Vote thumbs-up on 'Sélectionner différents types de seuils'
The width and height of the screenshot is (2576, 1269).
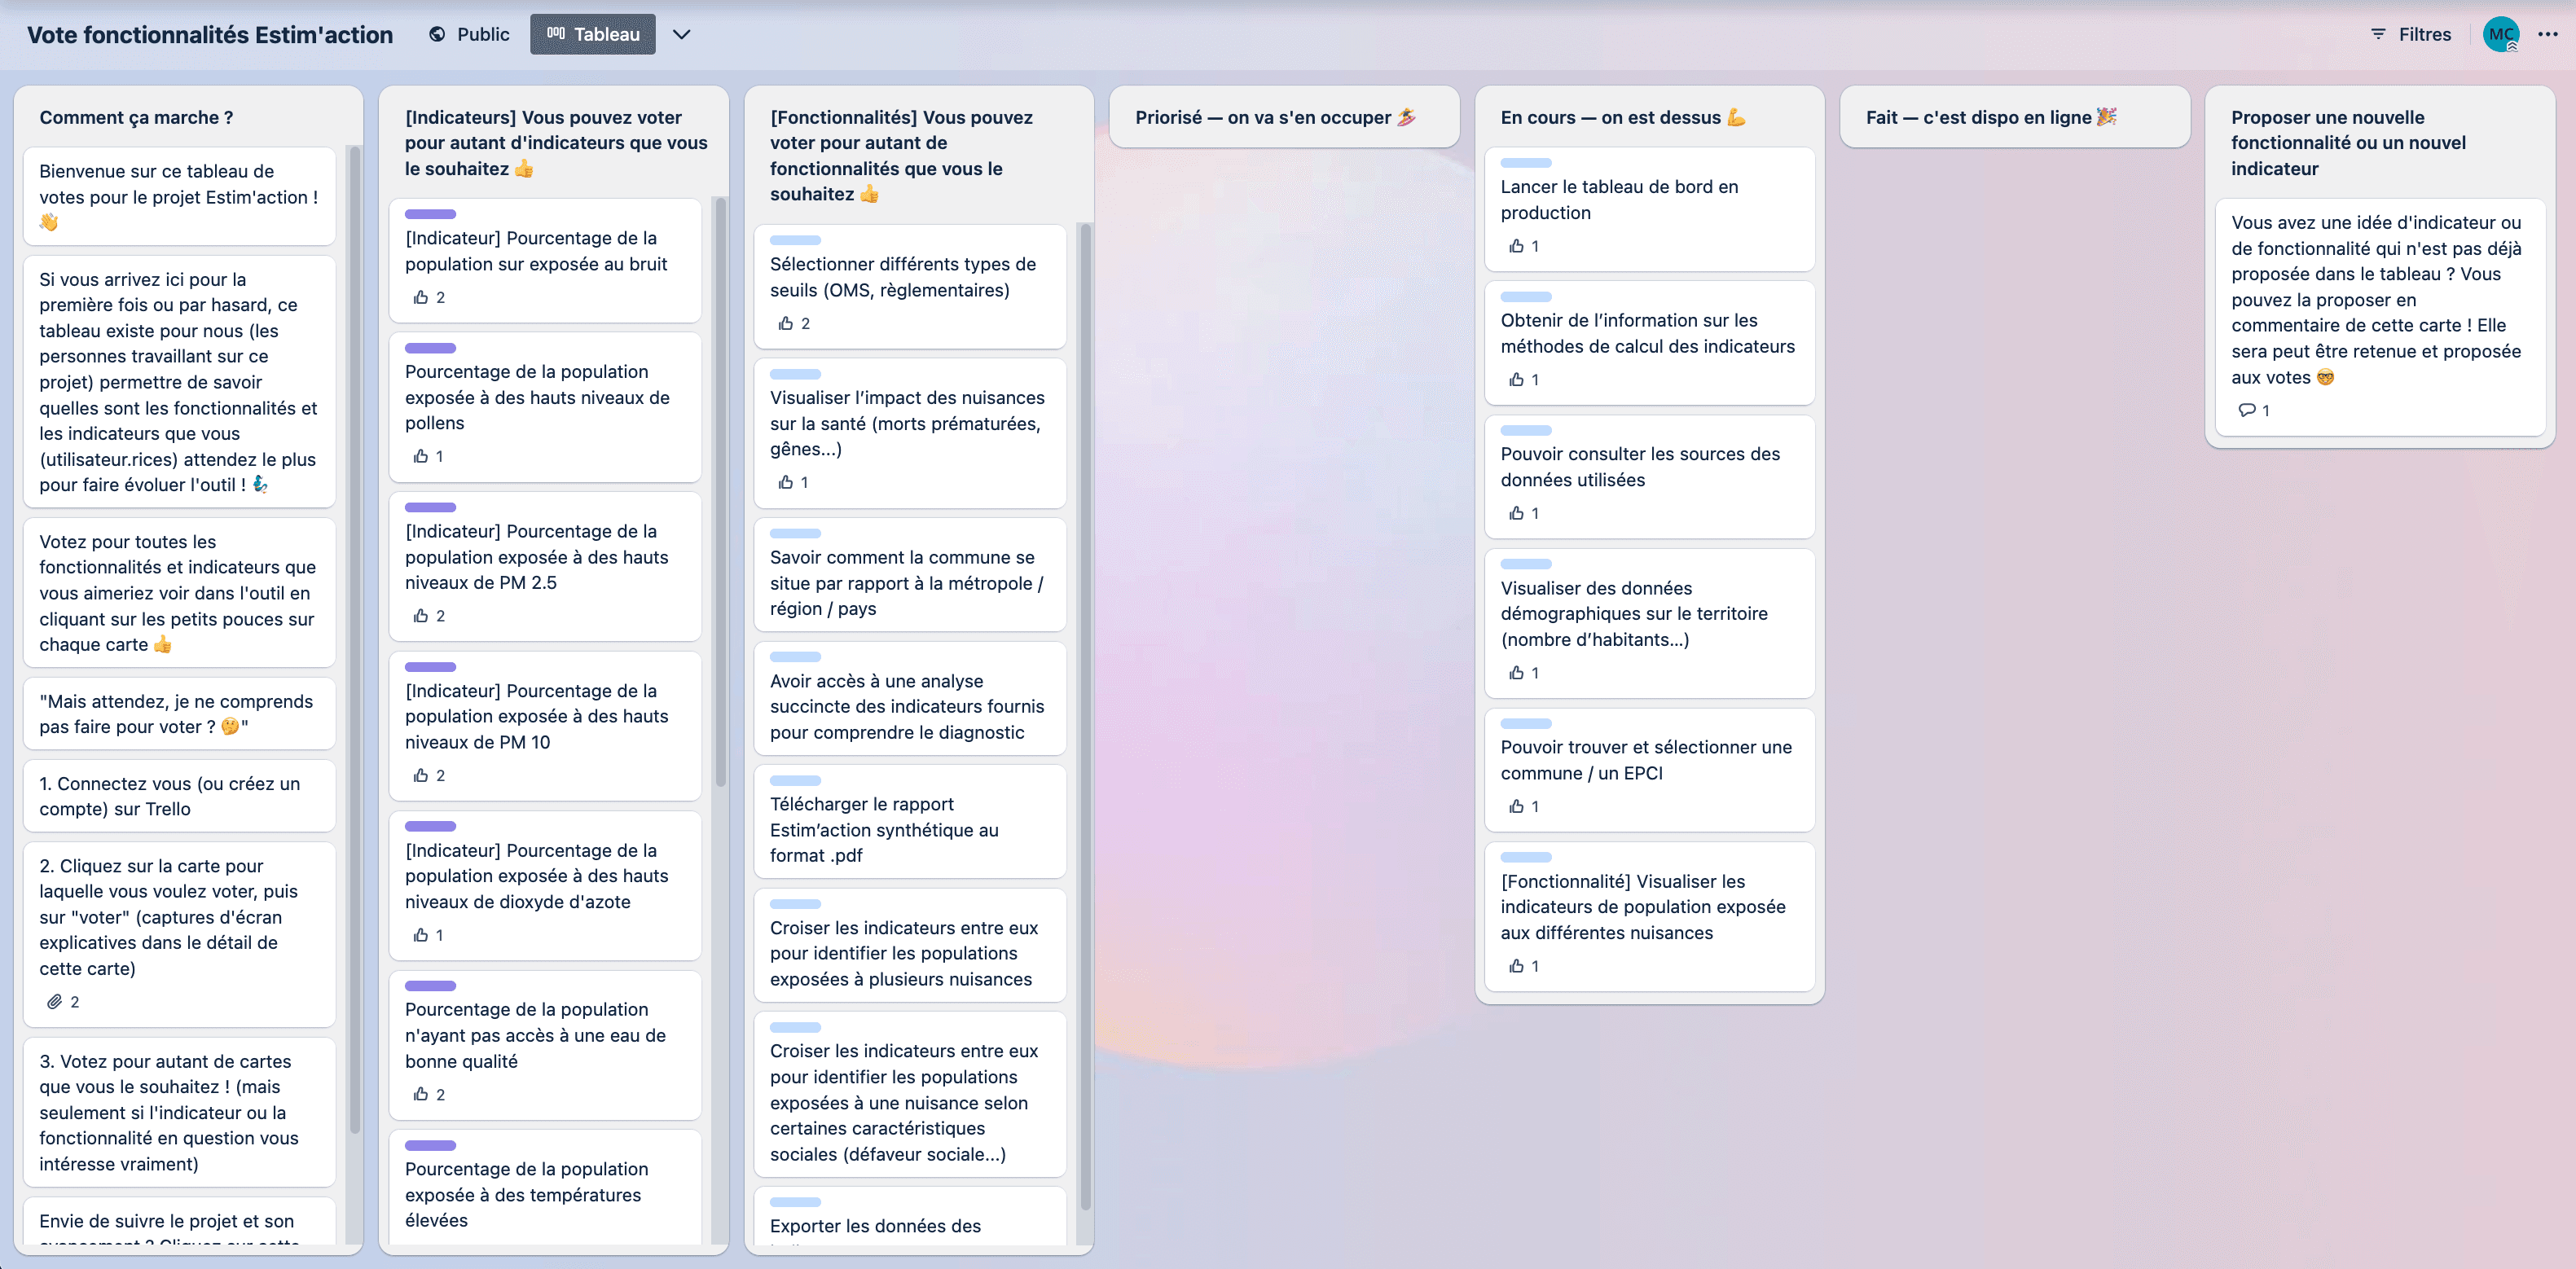click(x=786, y=323)
